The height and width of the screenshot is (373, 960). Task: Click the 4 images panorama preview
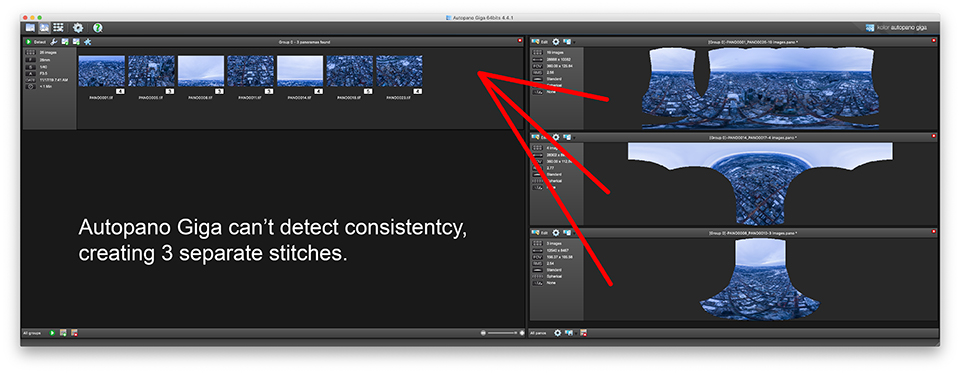pos(760,183)
